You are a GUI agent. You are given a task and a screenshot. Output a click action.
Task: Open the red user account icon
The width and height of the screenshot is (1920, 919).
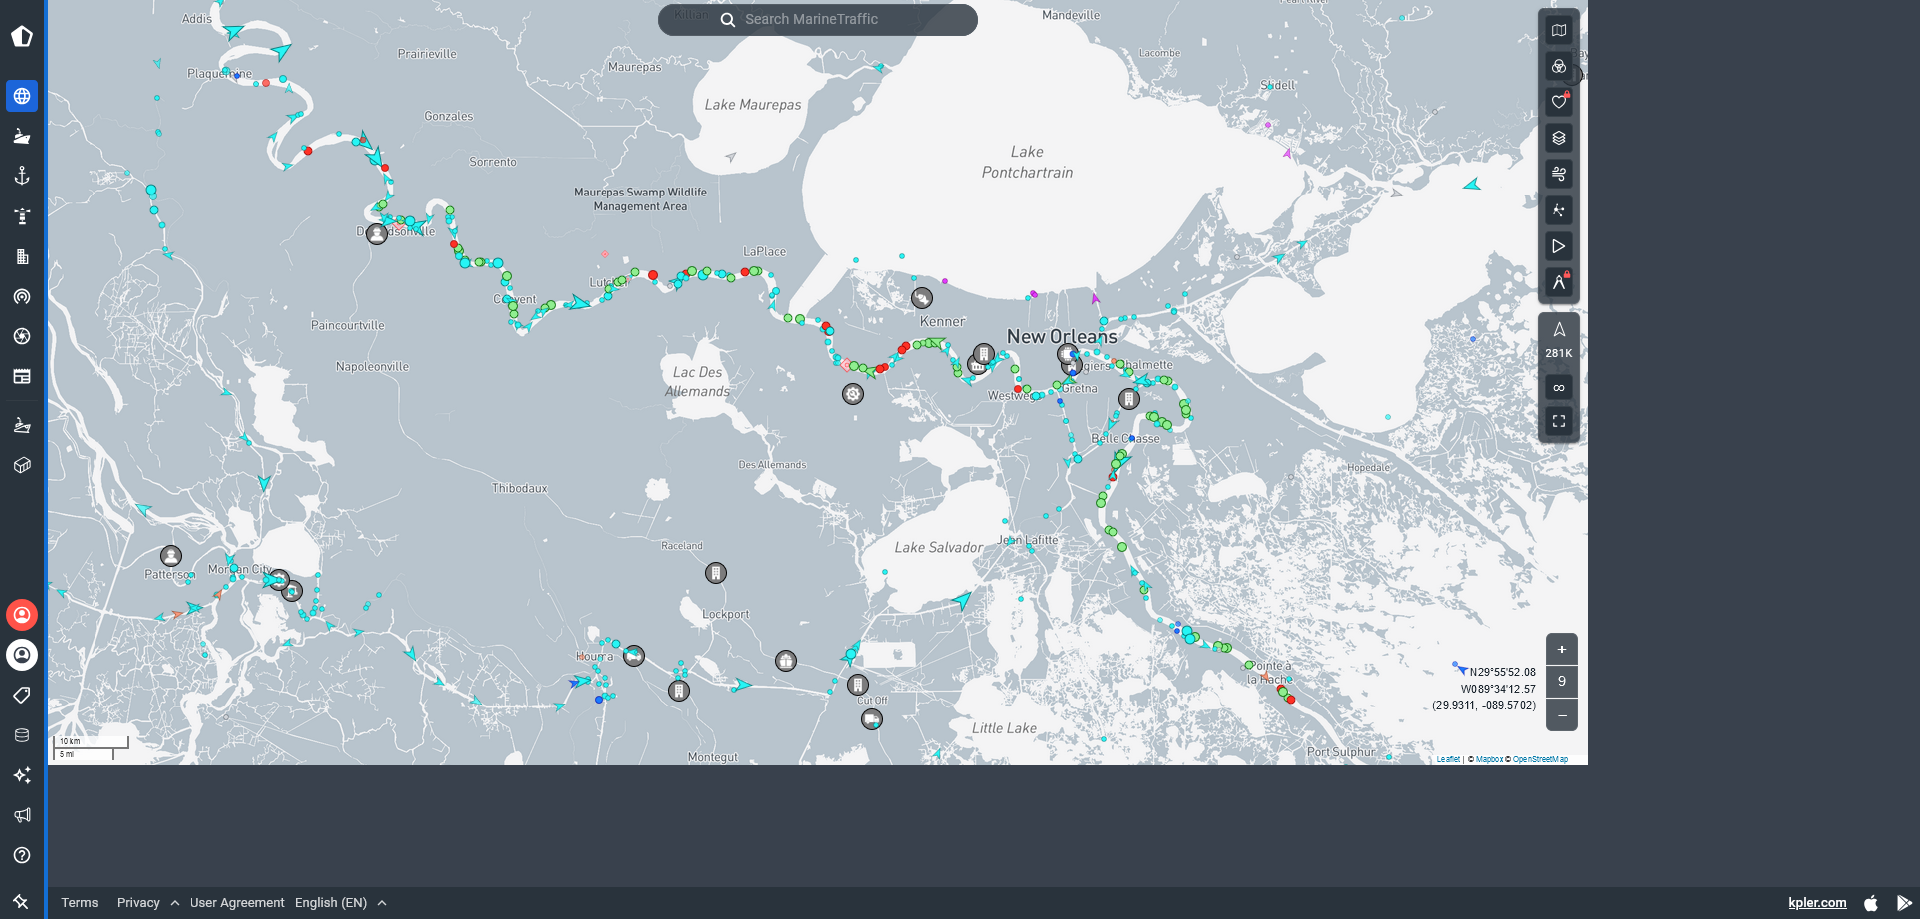pos(22,615)
